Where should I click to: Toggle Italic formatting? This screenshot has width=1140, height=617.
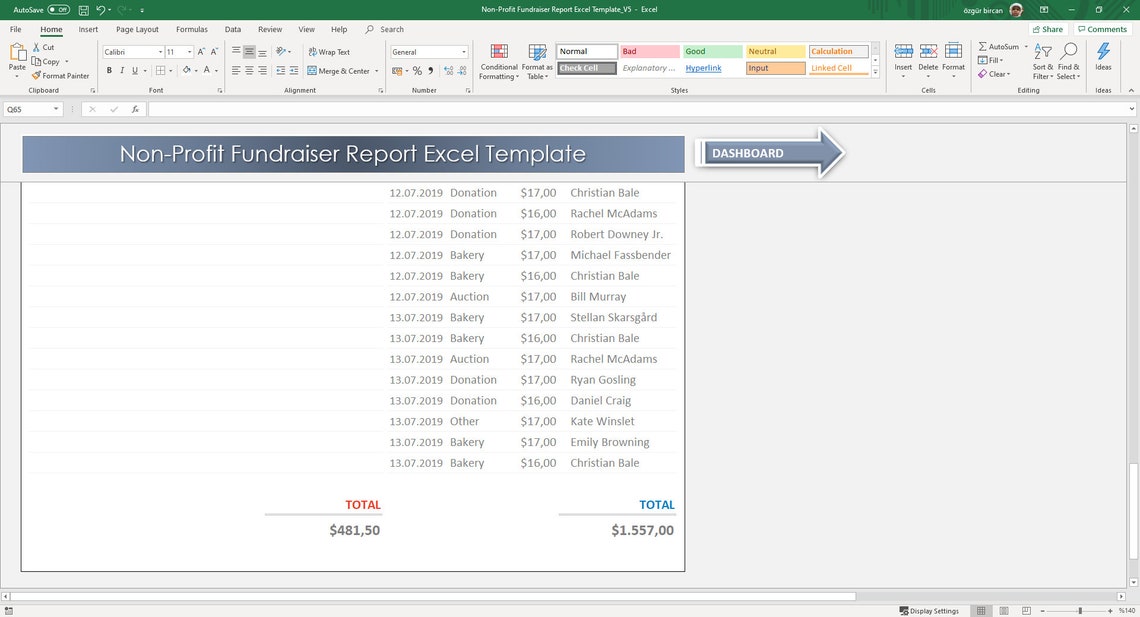point(122,70)
